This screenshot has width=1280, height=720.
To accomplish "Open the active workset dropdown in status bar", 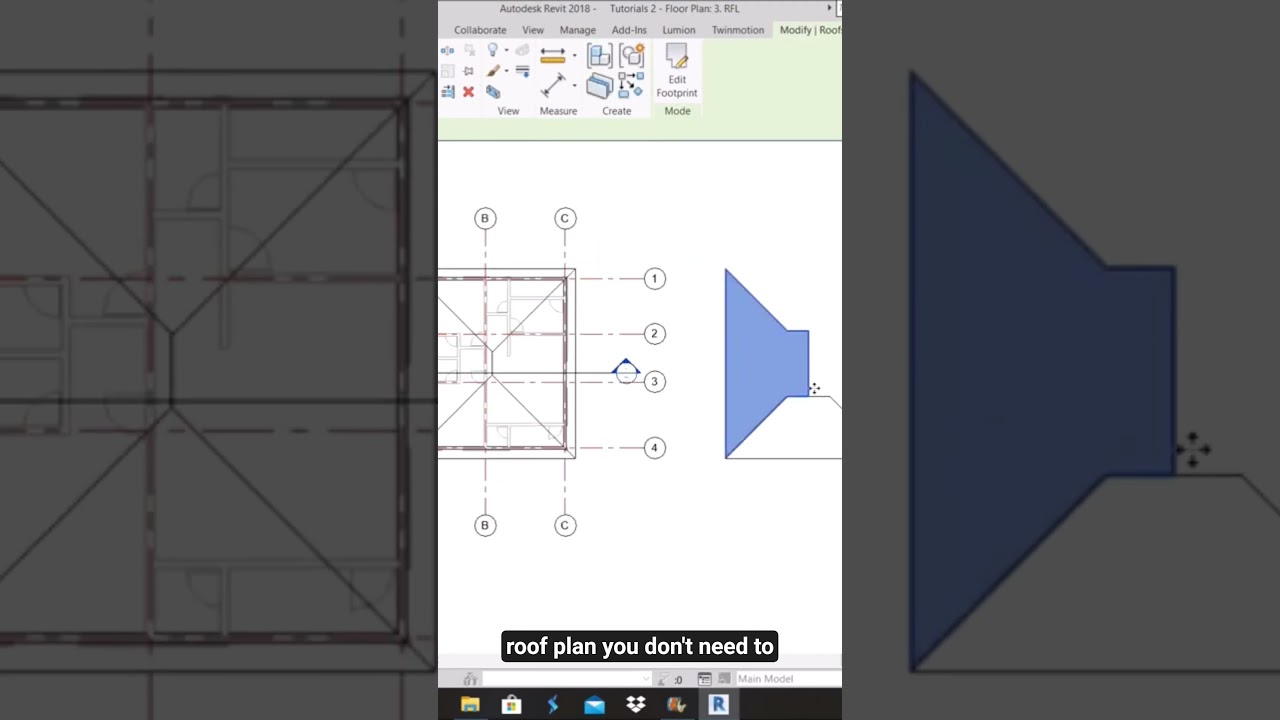I will pyautogui.click(x=567, y=679).
